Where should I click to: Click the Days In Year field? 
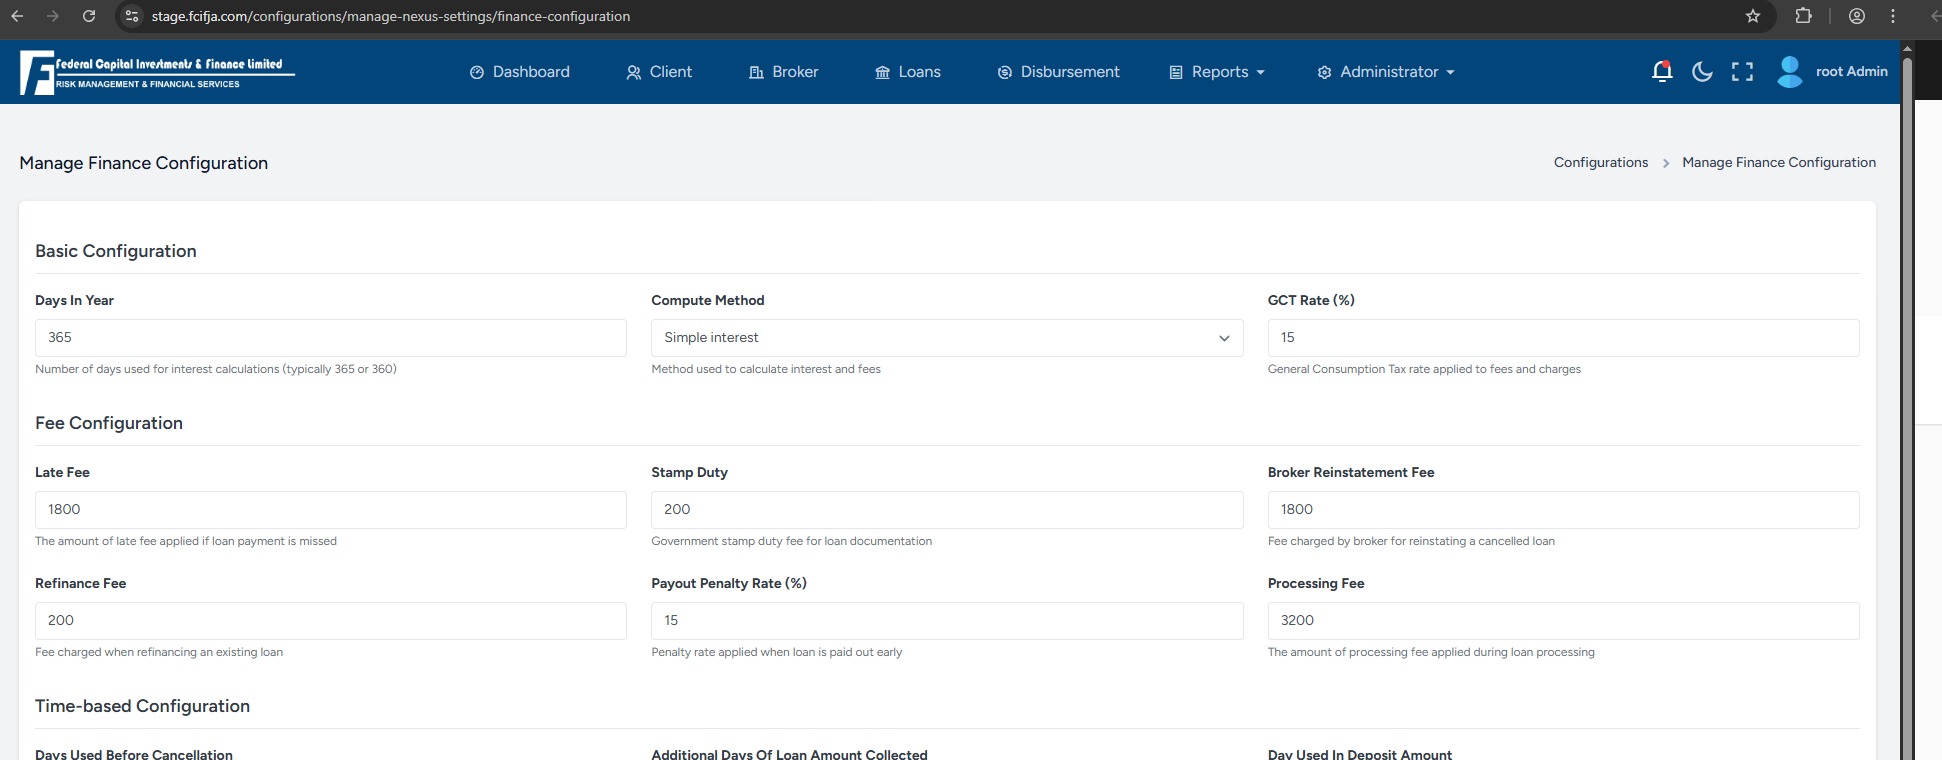(330, 338)
